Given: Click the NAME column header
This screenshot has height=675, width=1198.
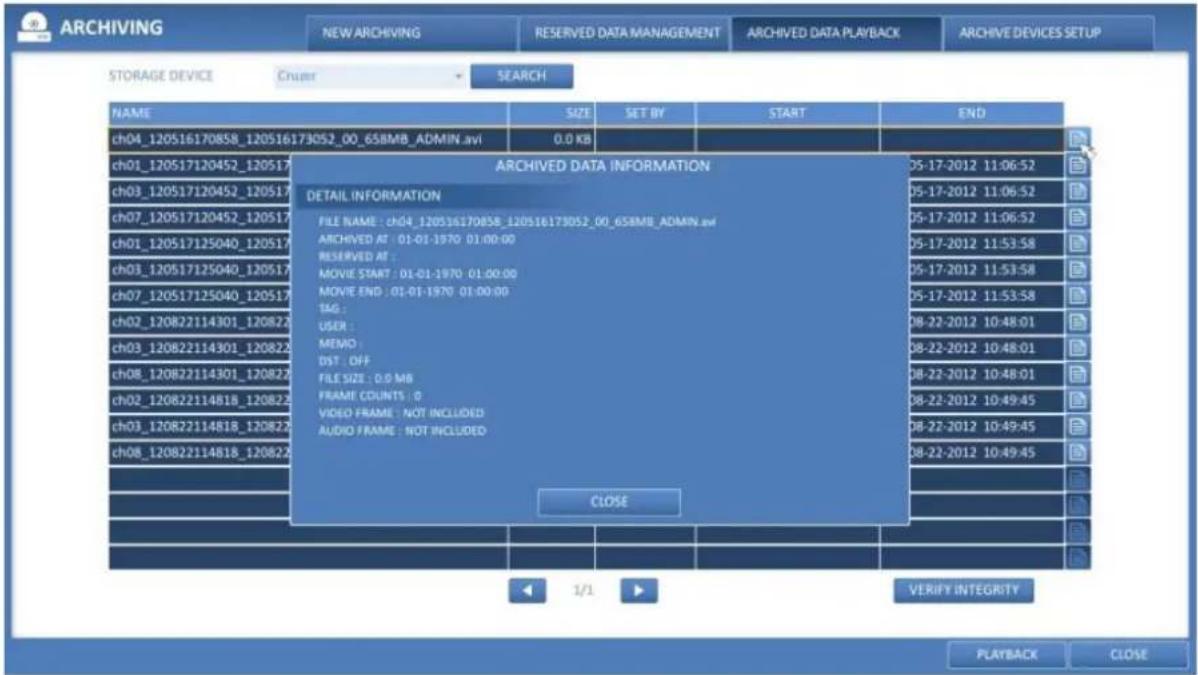Looking at the screenshot, I should pos(309,113).
